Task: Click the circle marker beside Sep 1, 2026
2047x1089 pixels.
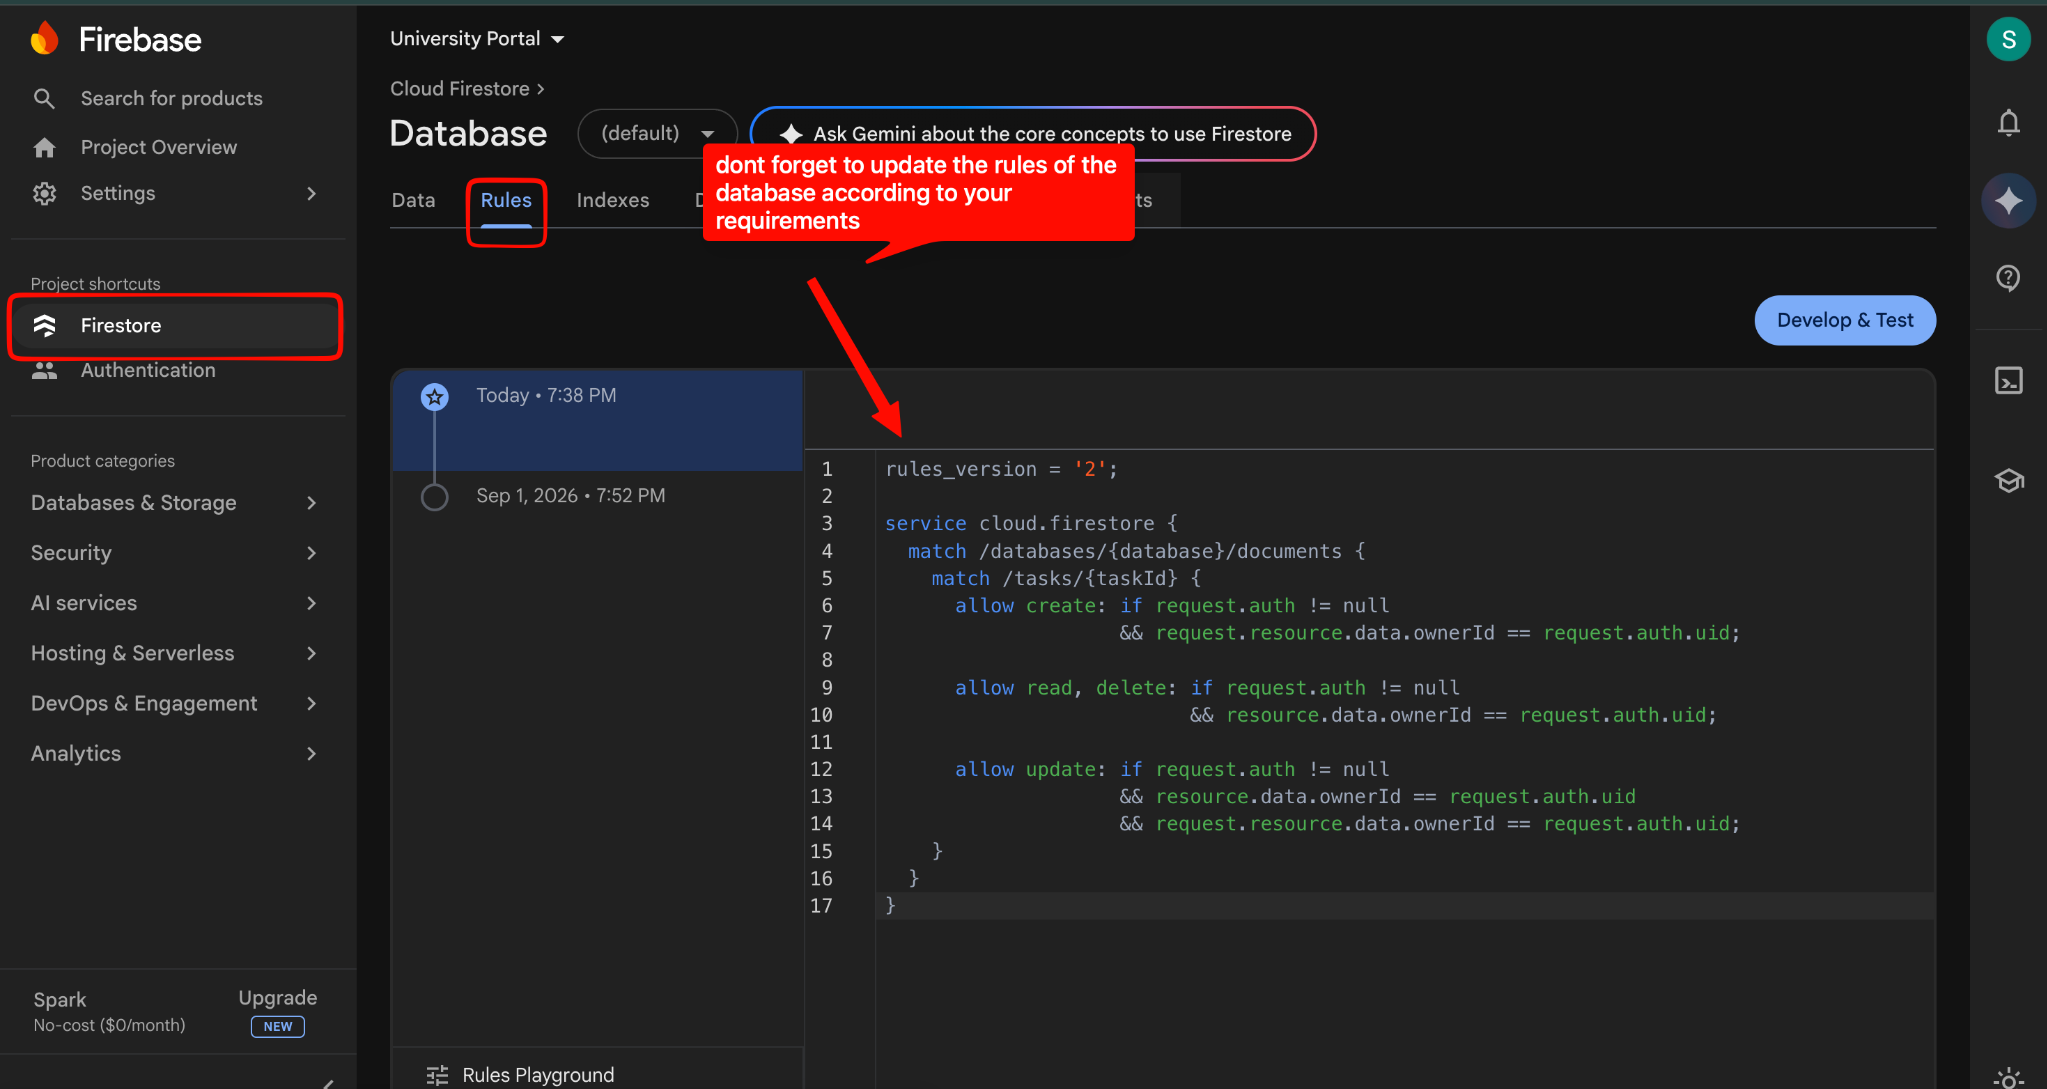Action: (x=434, y=497)
